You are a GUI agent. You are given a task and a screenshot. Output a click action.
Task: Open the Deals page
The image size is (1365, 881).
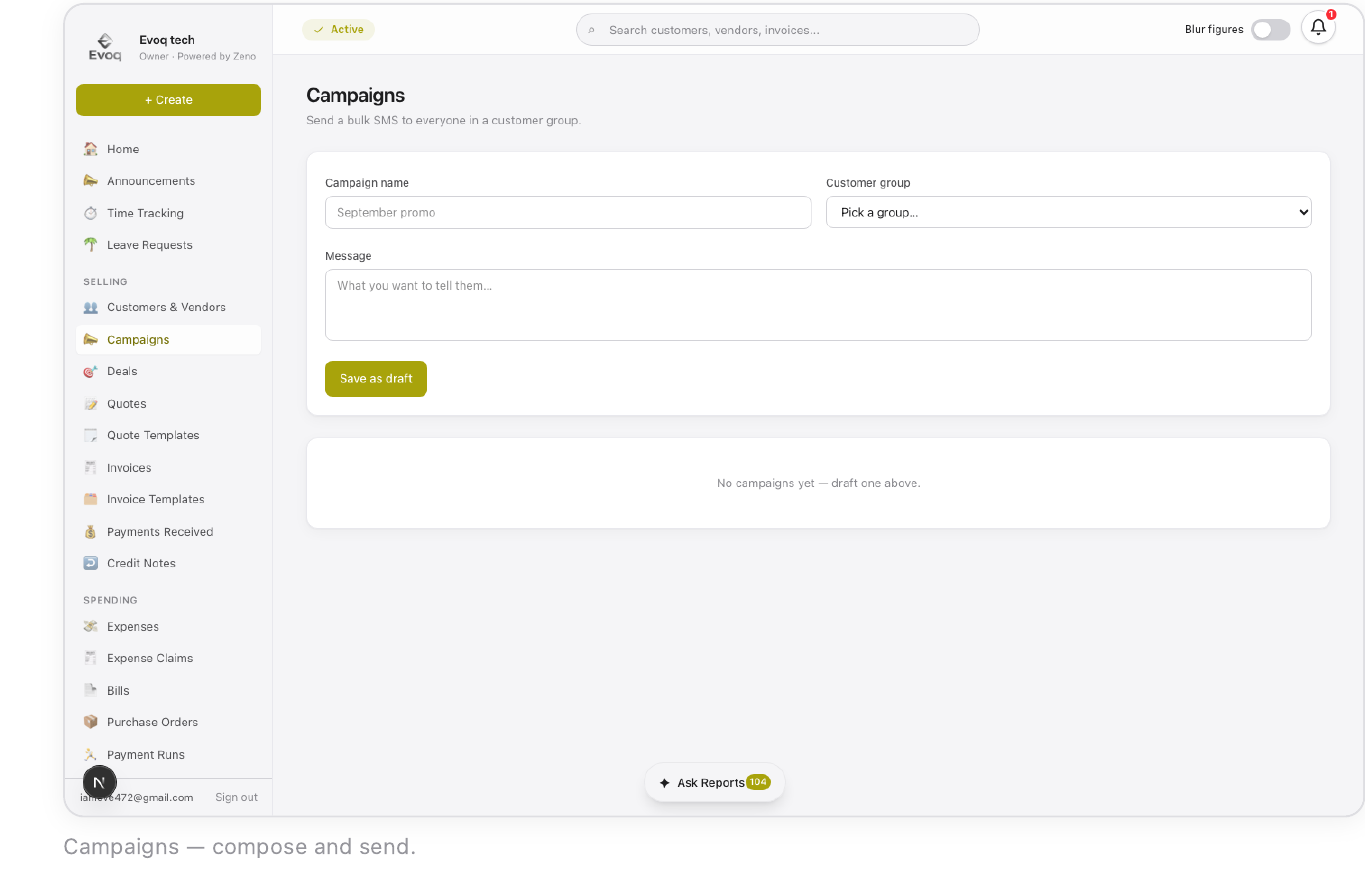pyautogui.click(x=168, y=371)
